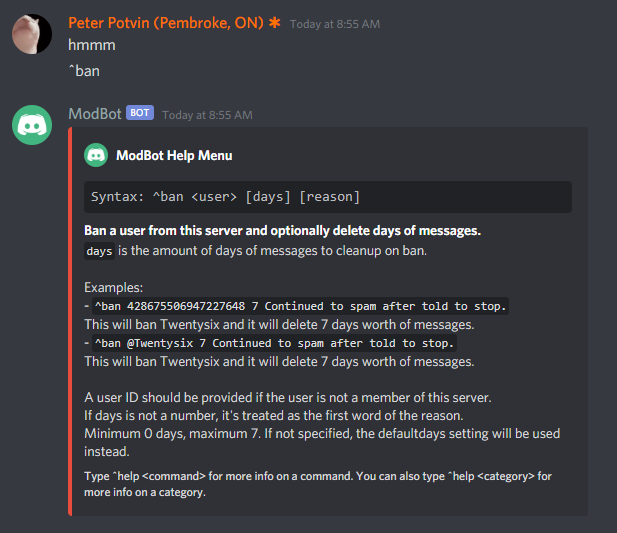Screen dimensions: 617x533
Task: Click the red embed side border
Action: pos(70,321)
